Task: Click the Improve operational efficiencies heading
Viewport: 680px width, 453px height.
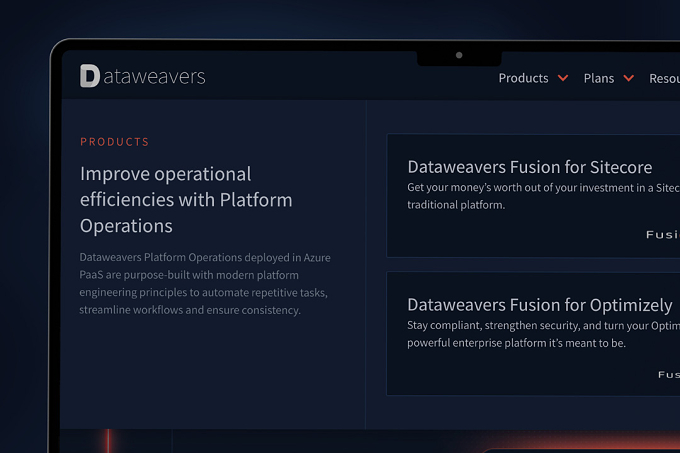Action: 186,200
